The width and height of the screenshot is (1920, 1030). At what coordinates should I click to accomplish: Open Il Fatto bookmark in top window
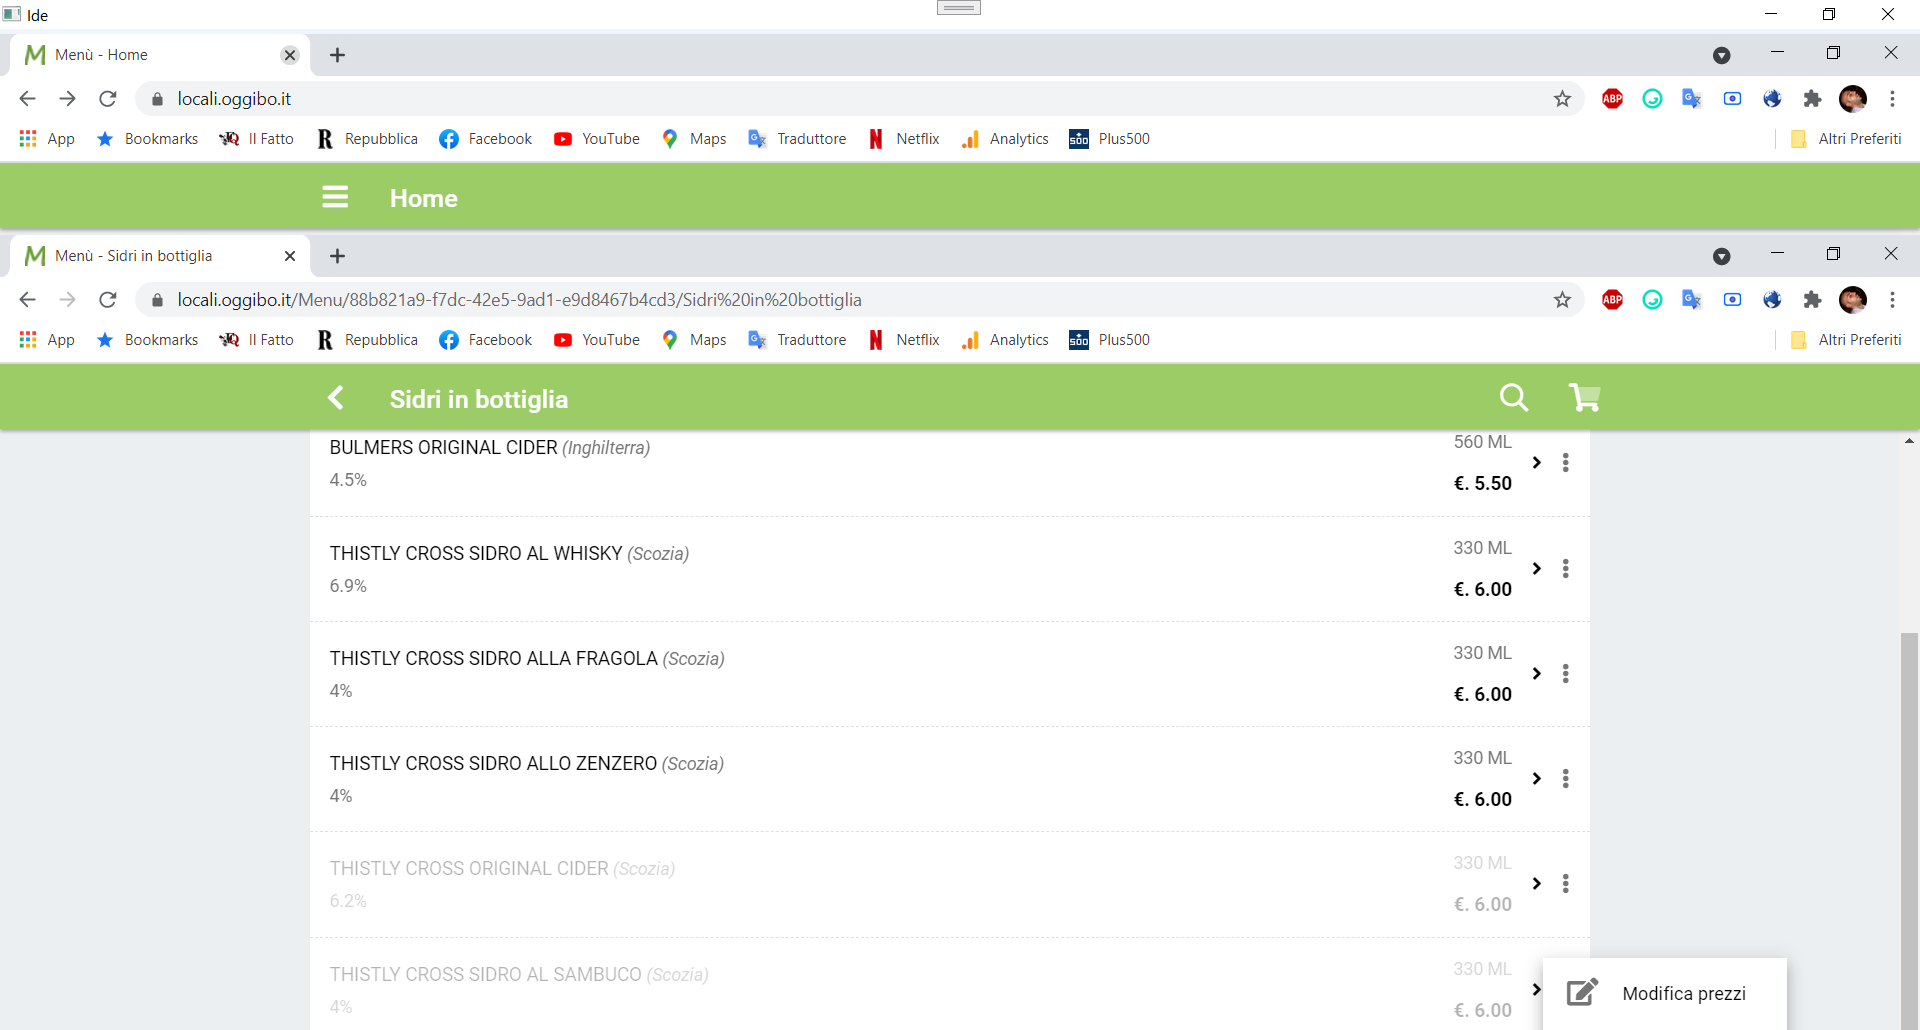click(257, 139)
